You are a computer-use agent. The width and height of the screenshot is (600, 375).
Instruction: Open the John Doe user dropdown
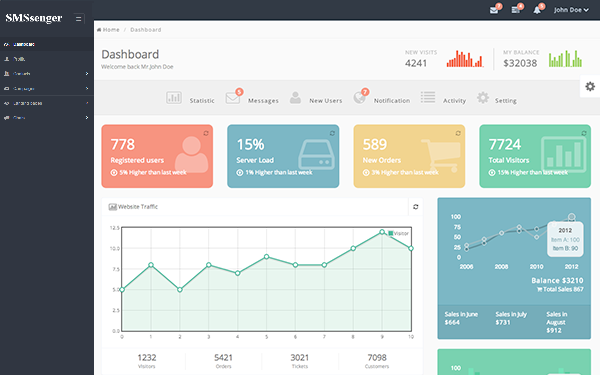[x=571, y=10]
